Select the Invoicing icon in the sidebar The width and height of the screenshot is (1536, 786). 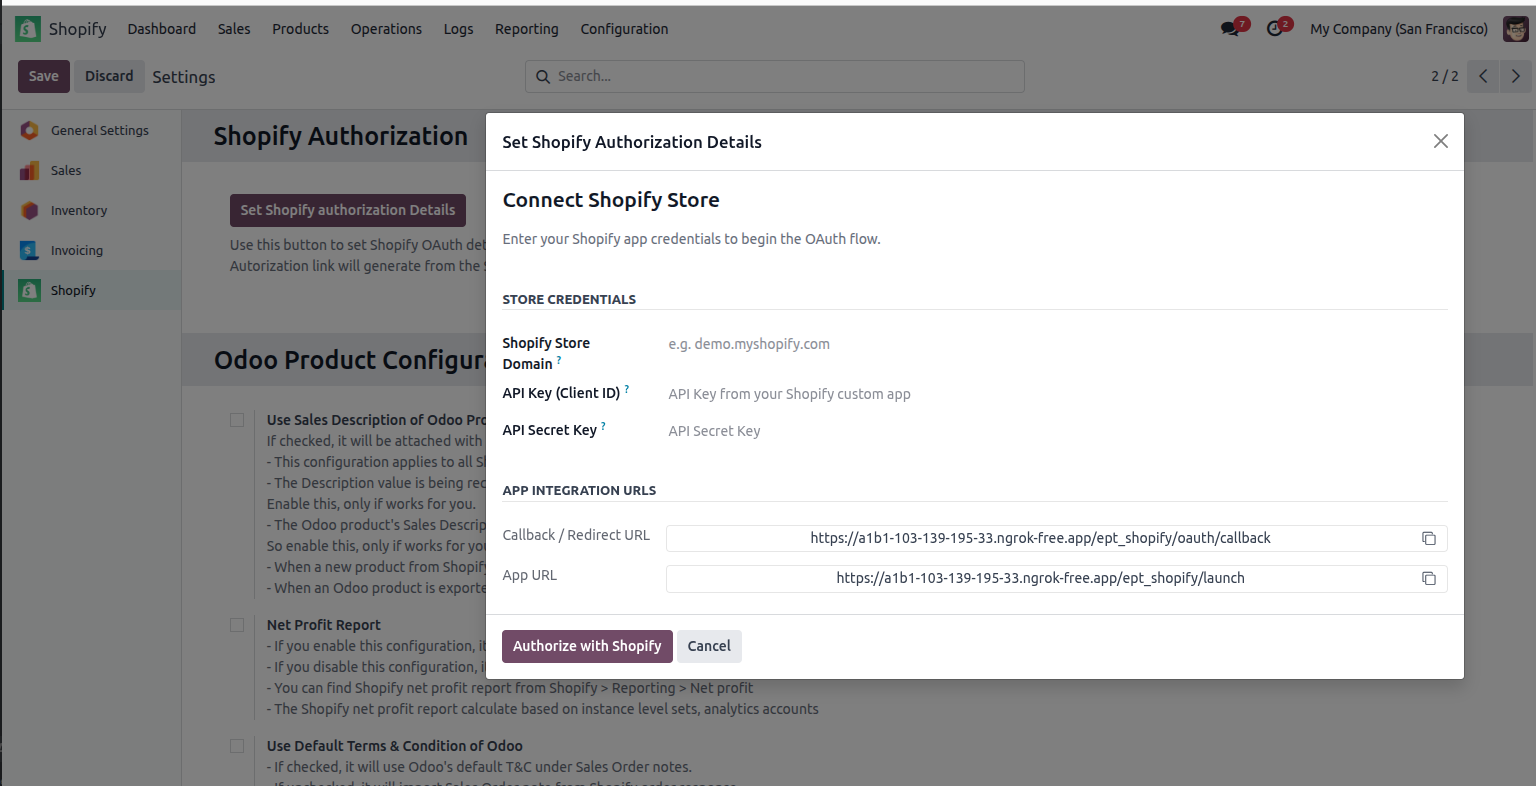29,250
